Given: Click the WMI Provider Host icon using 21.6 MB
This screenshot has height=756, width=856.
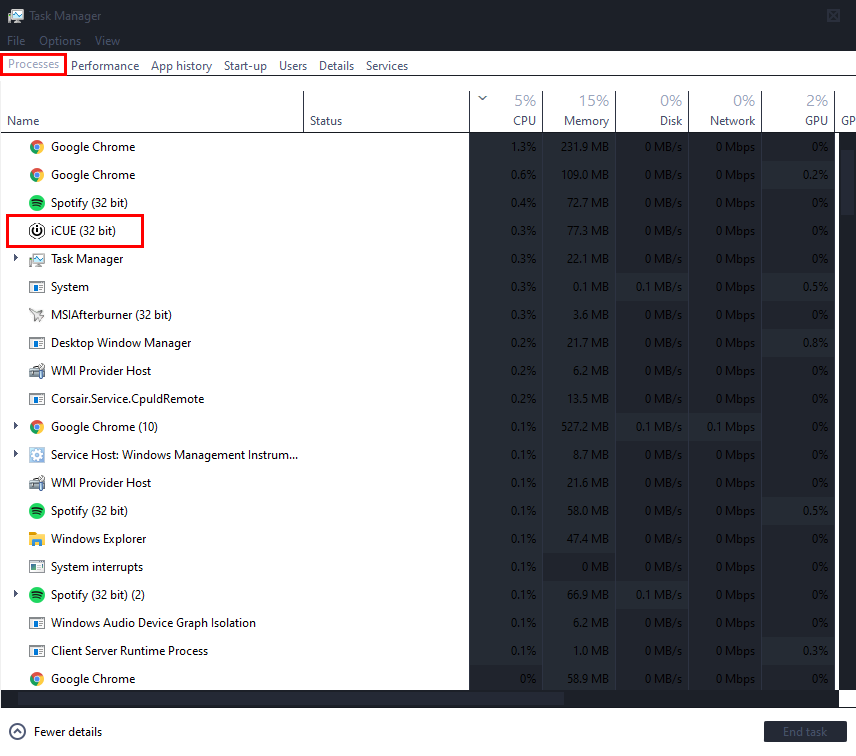Looking at the screenshot, I should [37, 483].
